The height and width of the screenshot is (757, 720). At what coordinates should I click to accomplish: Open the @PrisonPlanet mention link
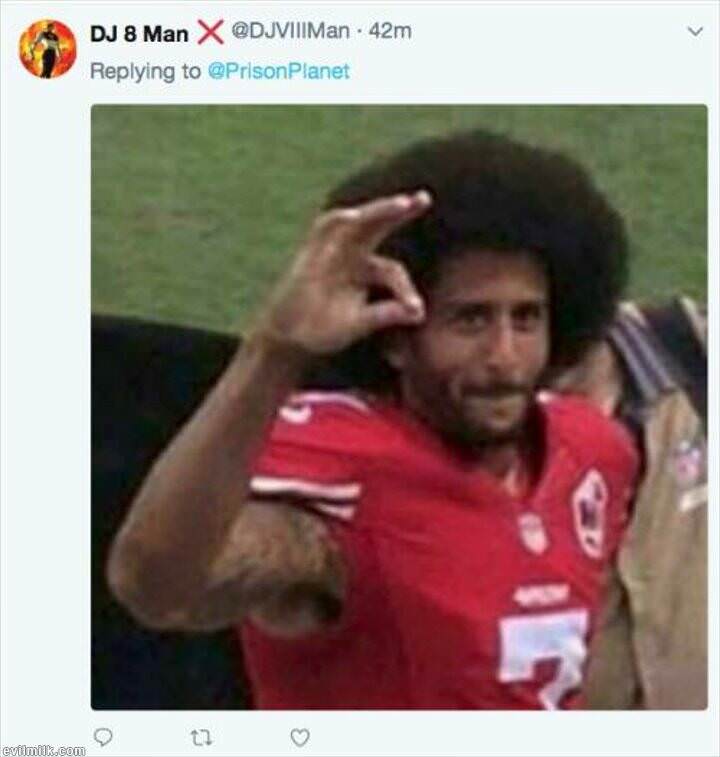[x=279, y=71]
